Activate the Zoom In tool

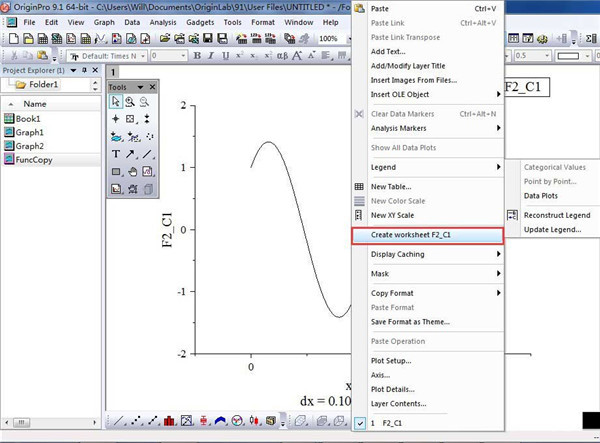point(131,102)
